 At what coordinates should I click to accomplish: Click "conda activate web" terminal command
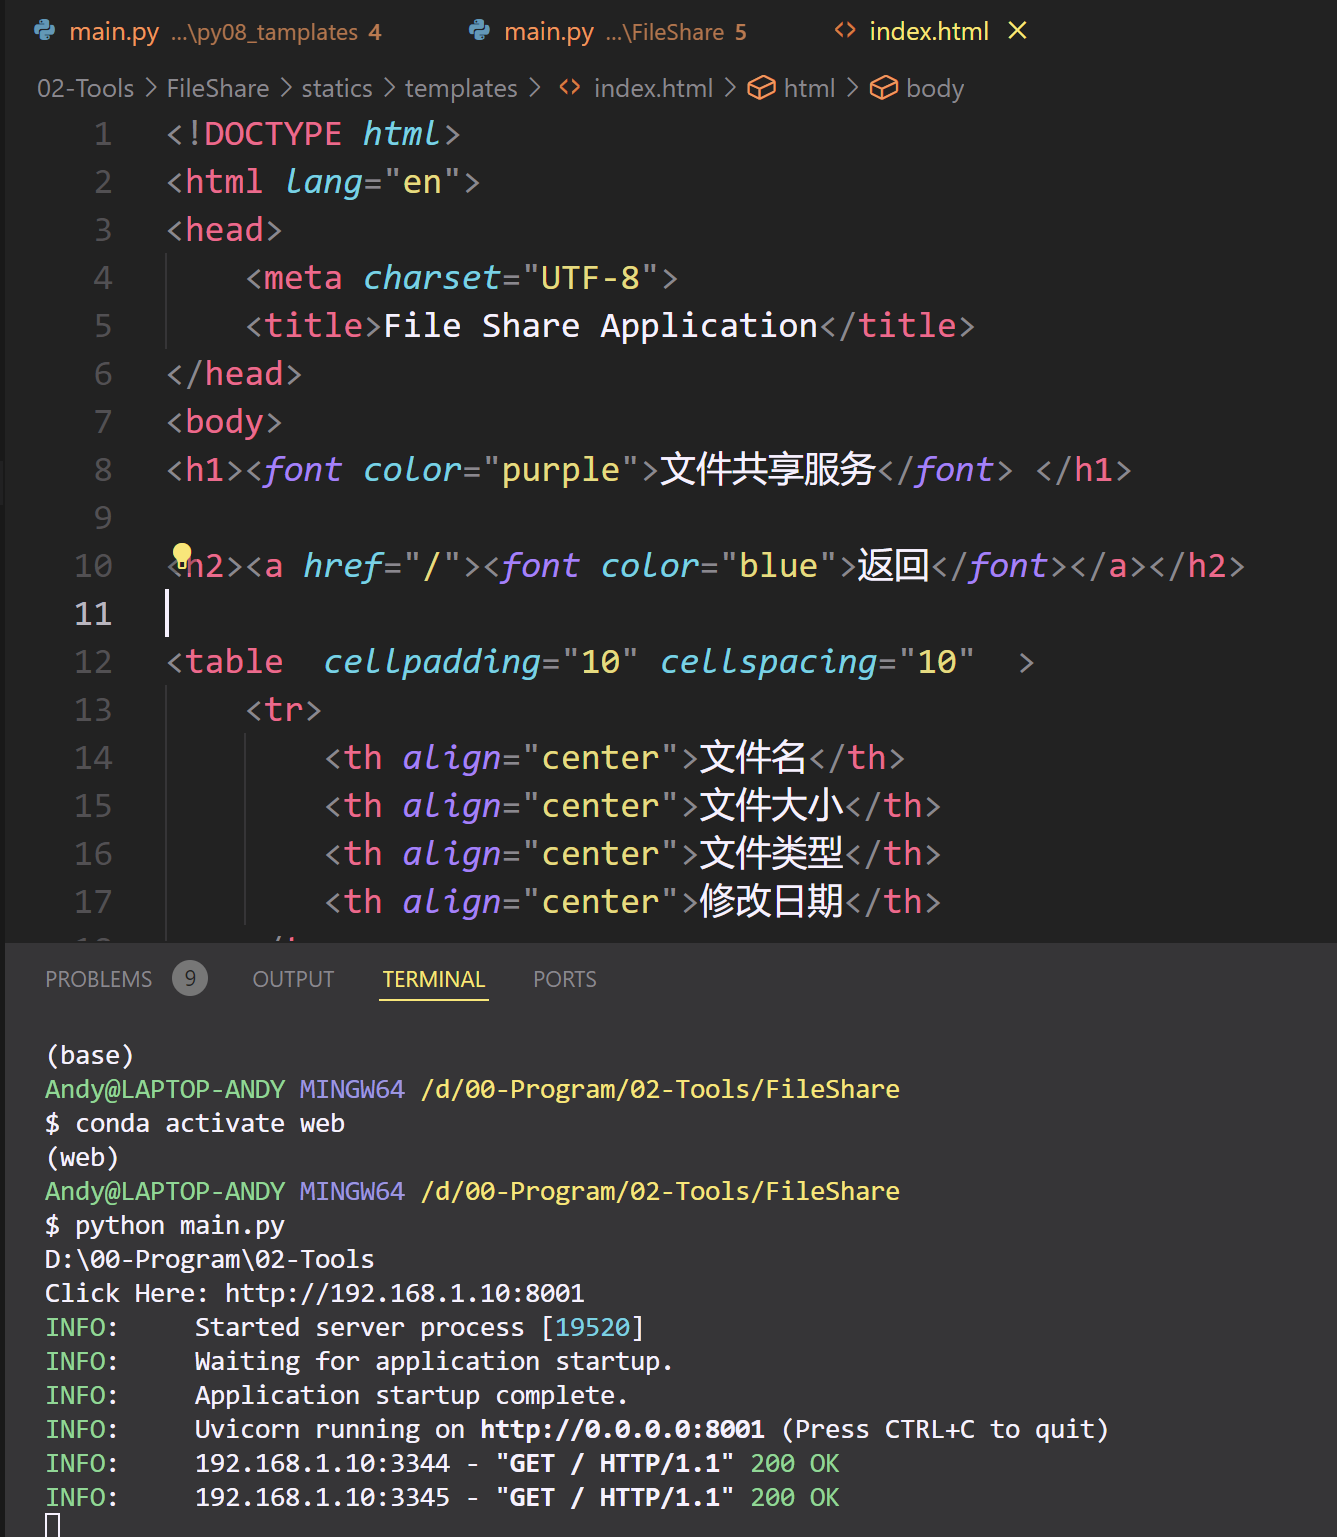[210, 1123]
